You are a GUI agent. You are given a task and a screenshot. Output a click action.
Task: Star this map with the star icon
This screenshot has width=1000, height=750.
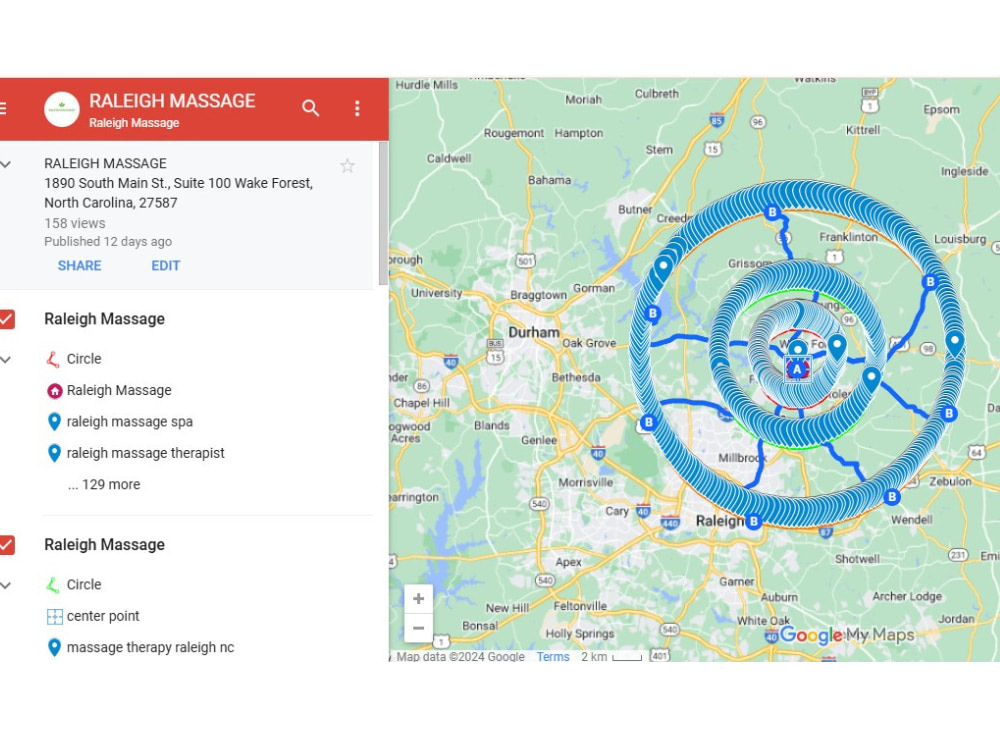pyautogui.click(x=347, y=166)
